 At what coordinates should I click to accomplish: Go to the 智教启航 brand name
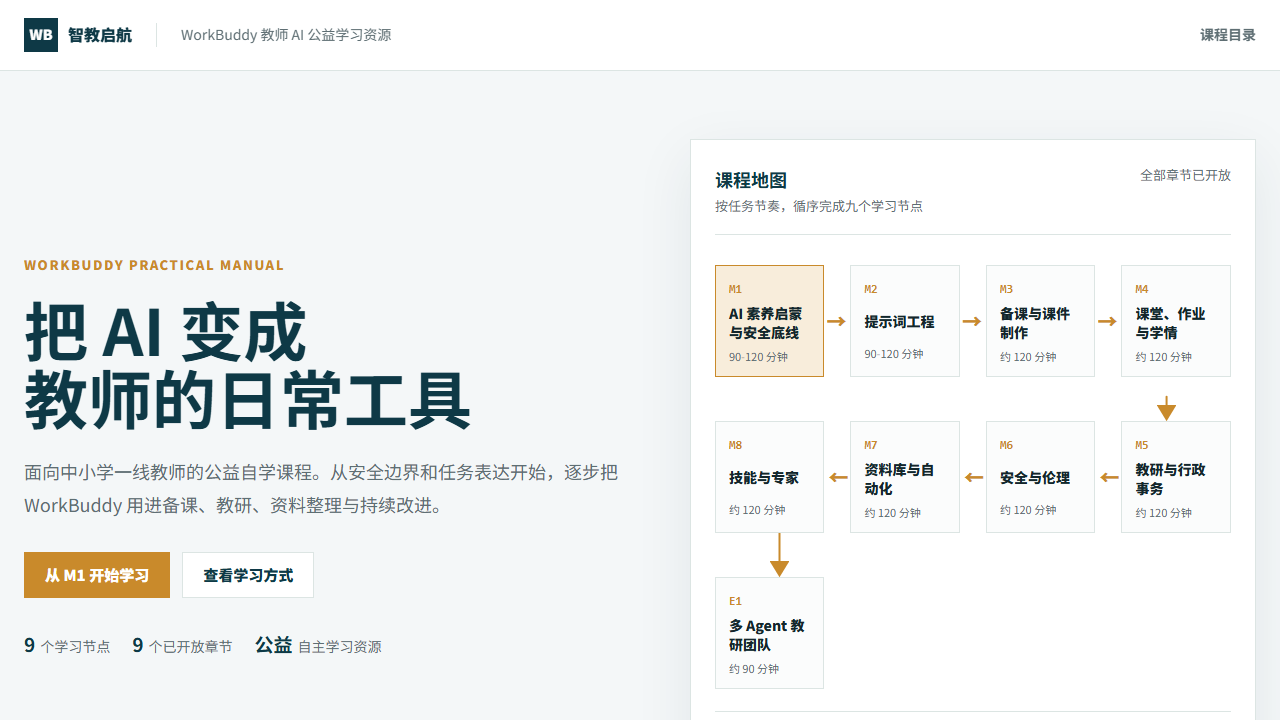pos(100,35)
